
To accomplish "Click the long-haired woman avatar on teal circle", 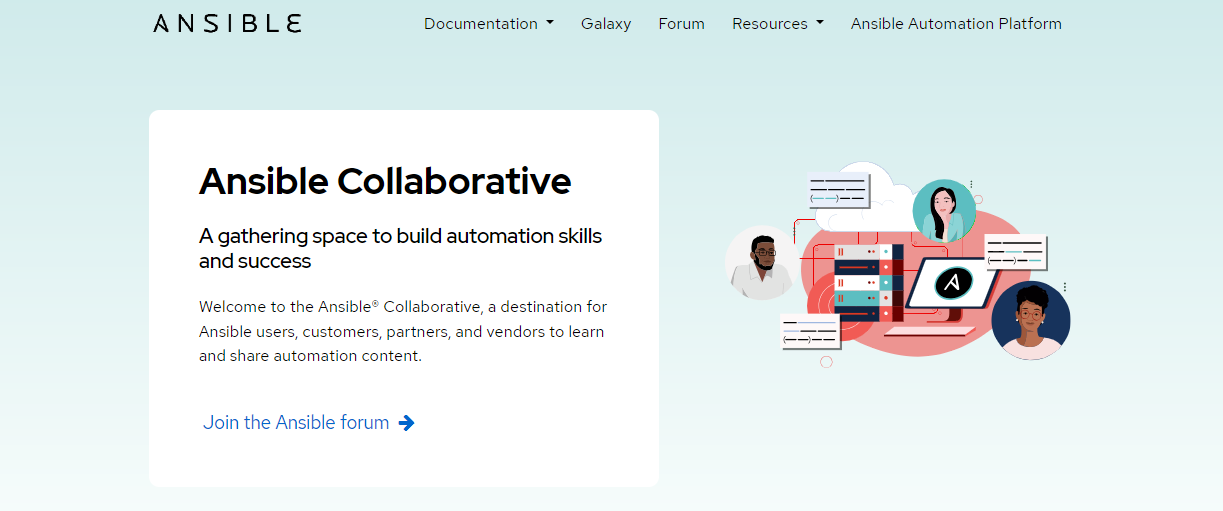I will click(944, 211).
